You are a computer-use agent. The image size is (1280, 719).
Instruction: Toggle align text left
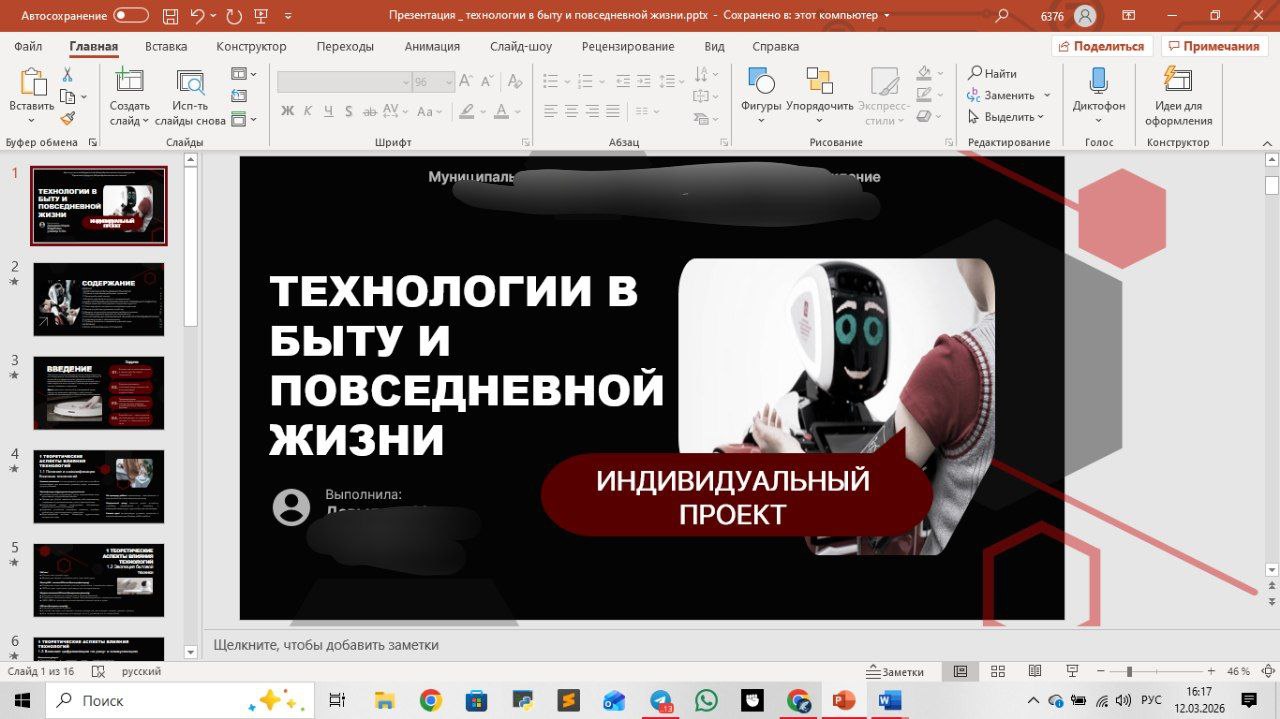pos(551,111)
